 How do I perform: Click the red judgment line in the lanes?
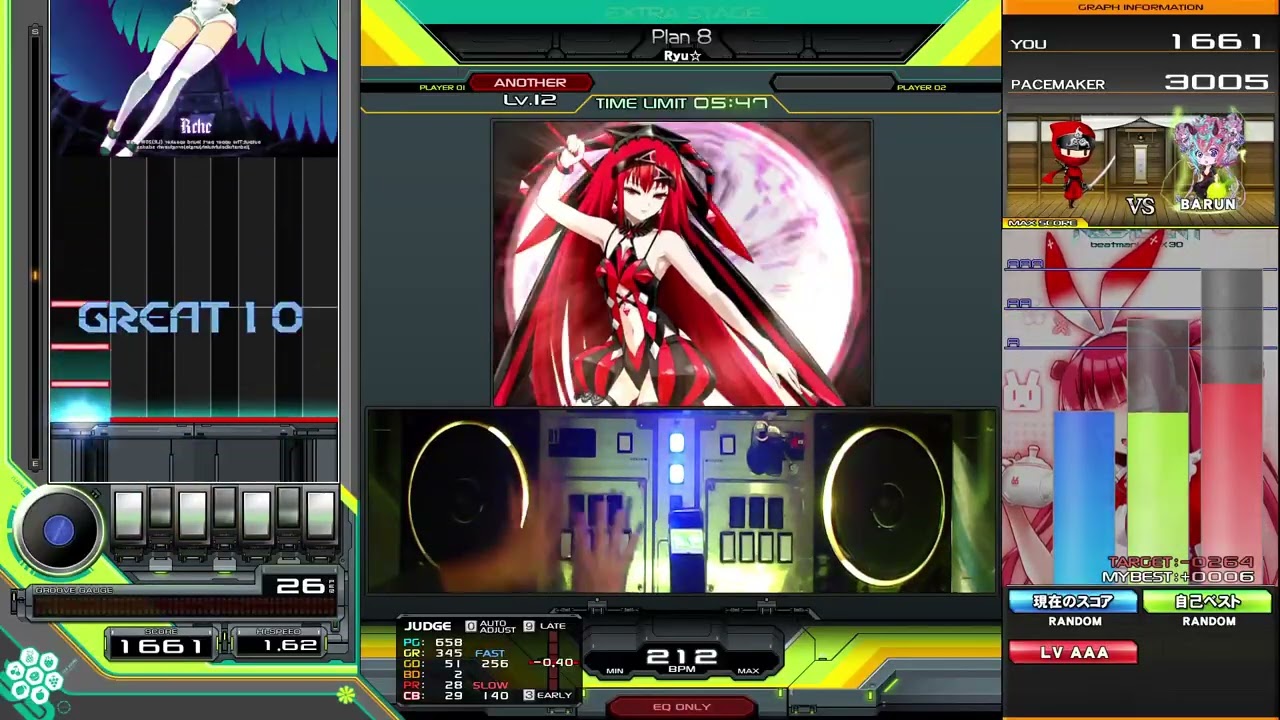point(223,419)
